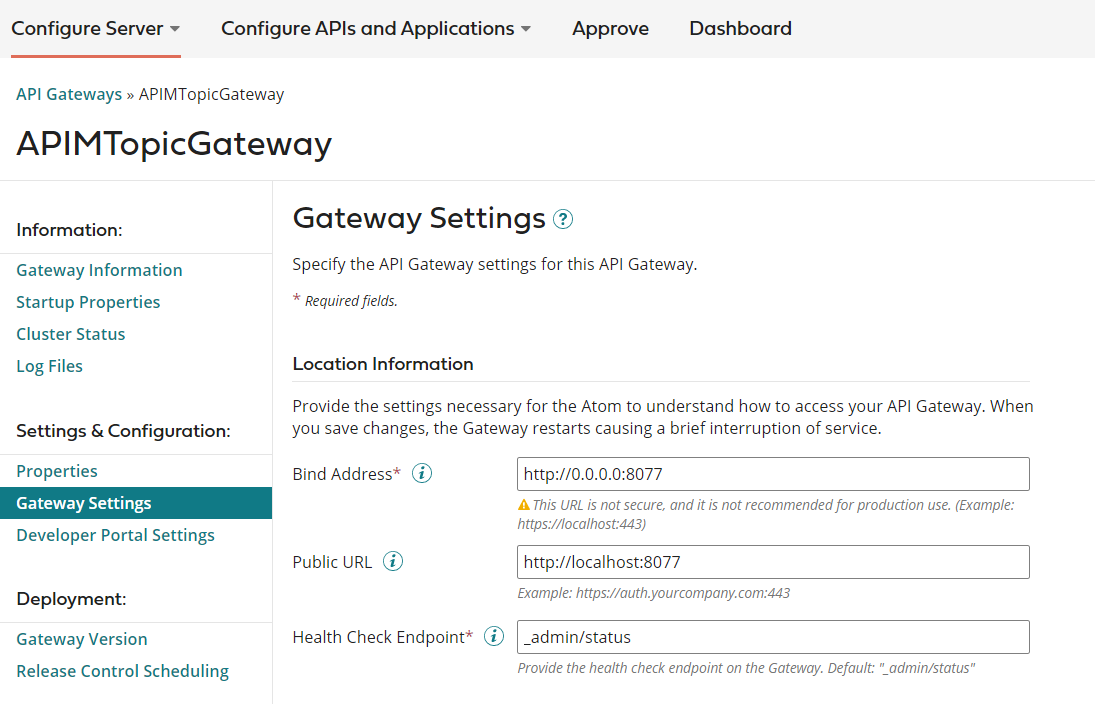View Startup Properties
The height and width of the screenshot is (704, 1095).
(x=88, y=301)
